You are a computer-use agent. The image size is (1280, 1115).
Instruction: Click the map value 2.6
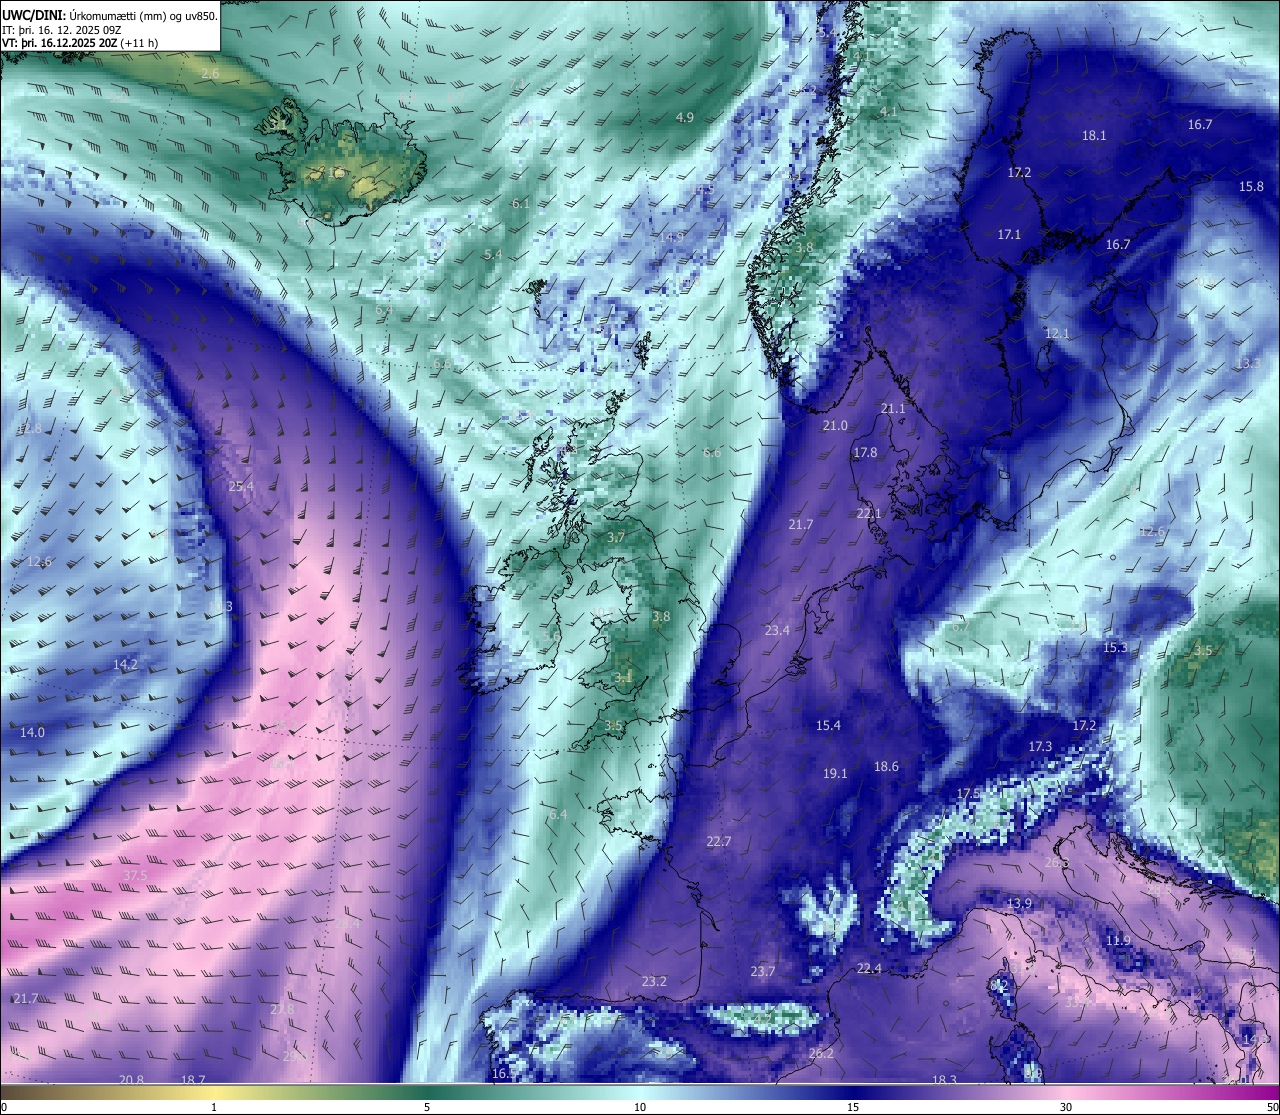210,75
